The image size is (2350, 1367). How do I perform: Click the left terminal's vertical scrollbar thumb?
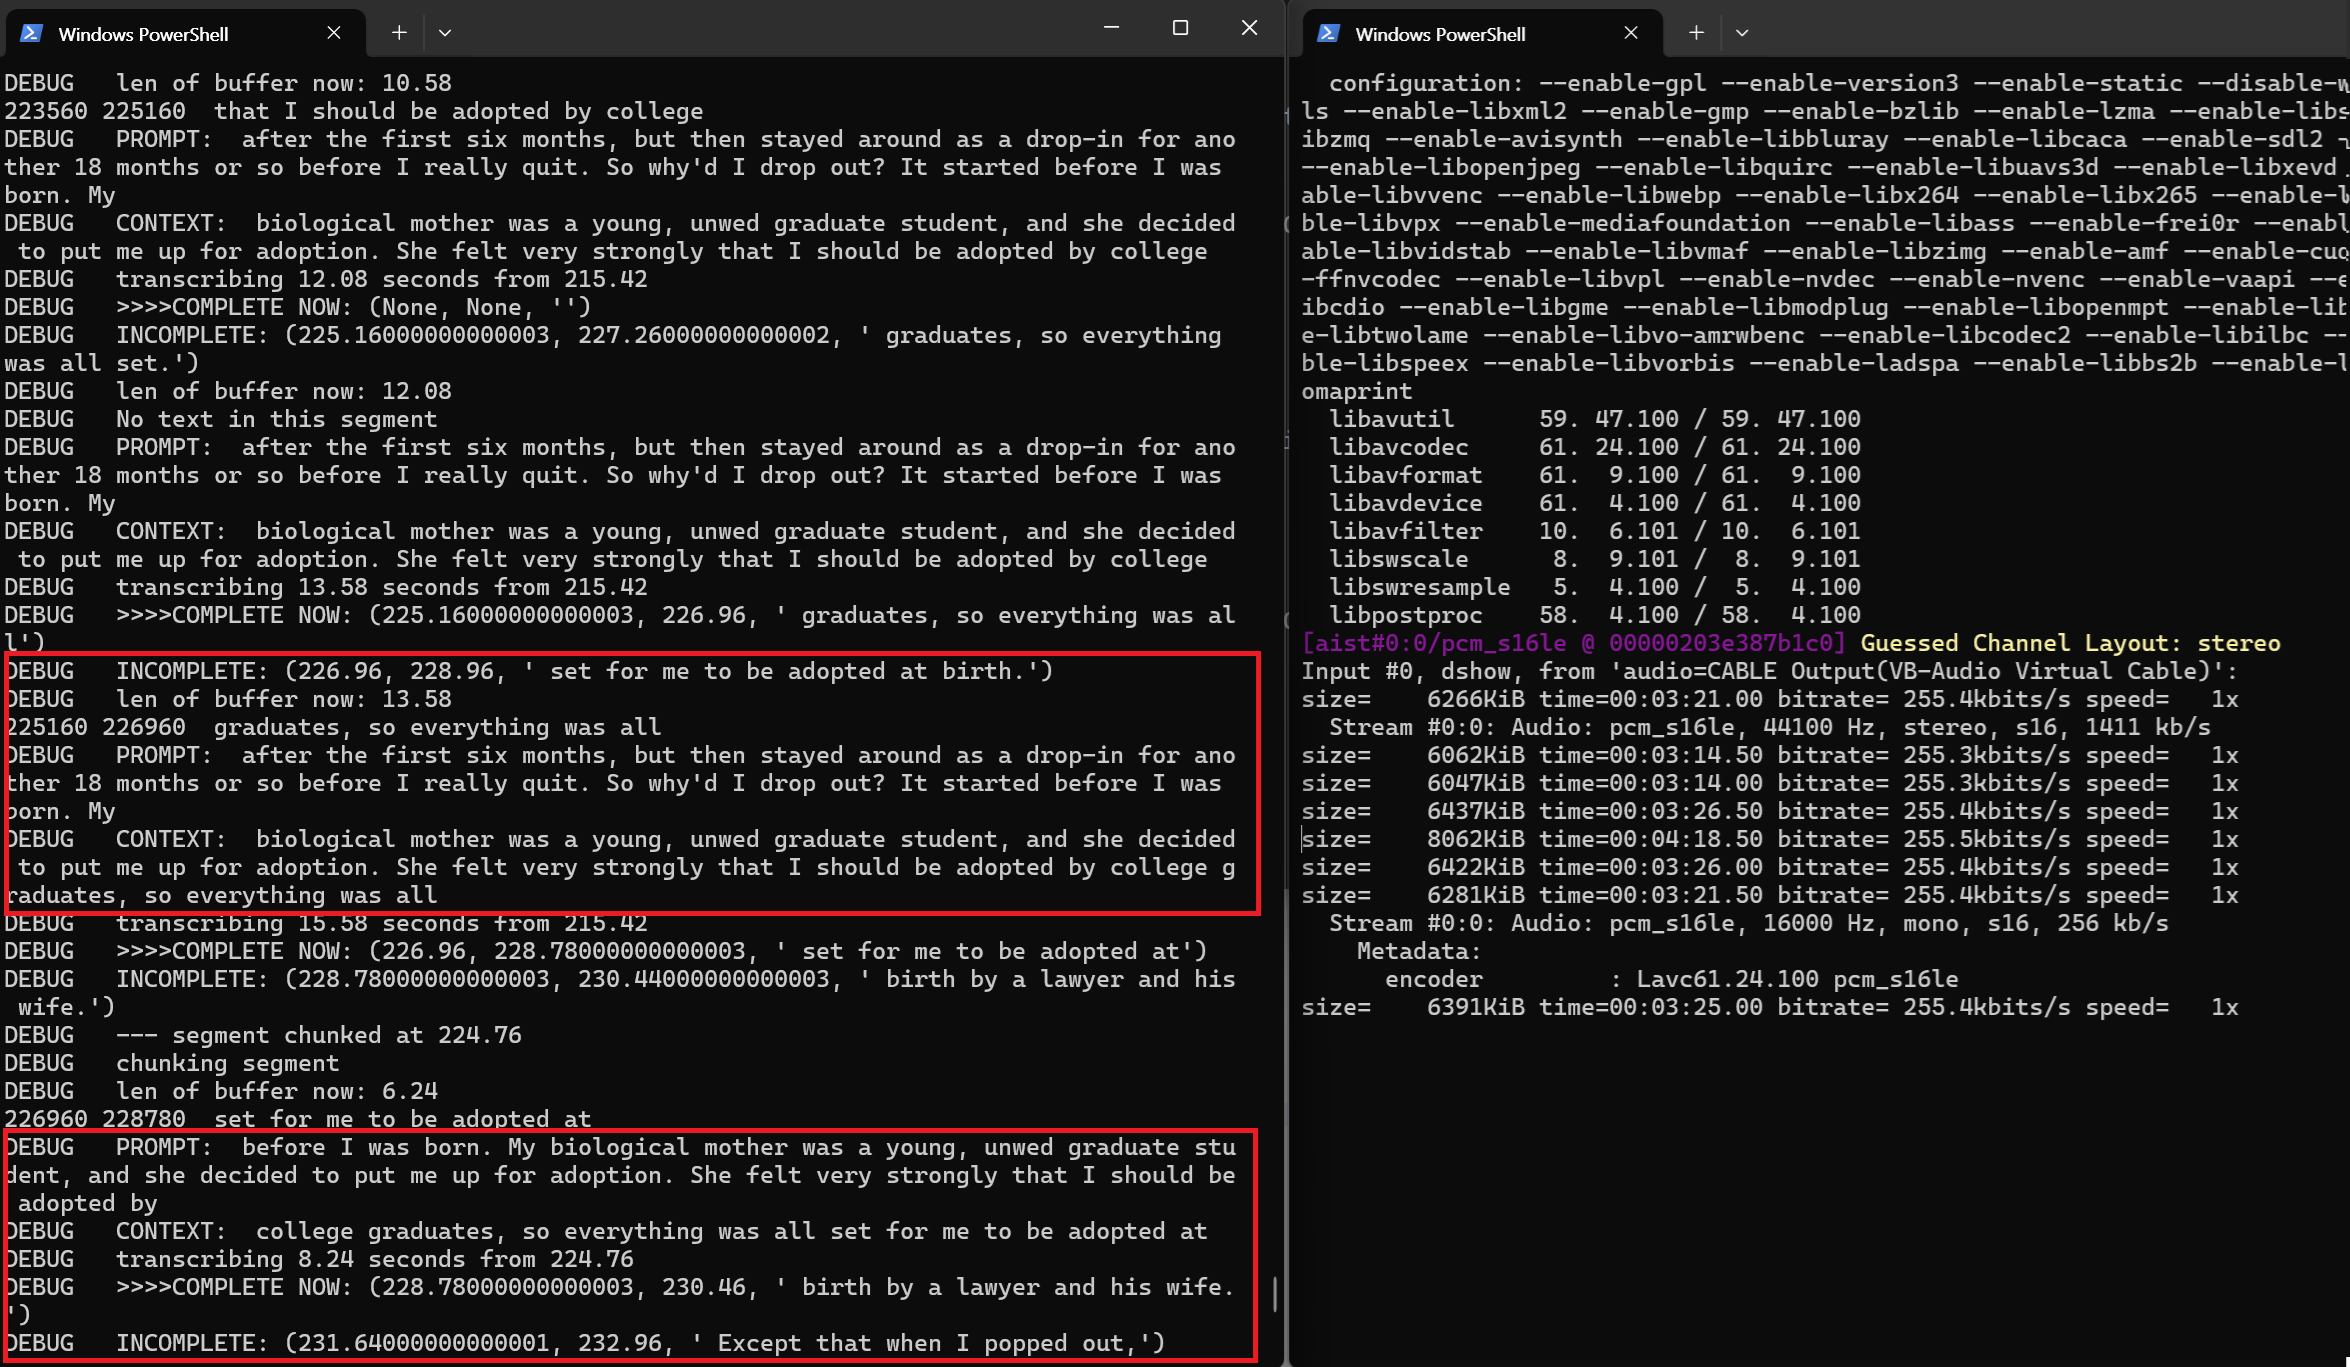1274,1294
